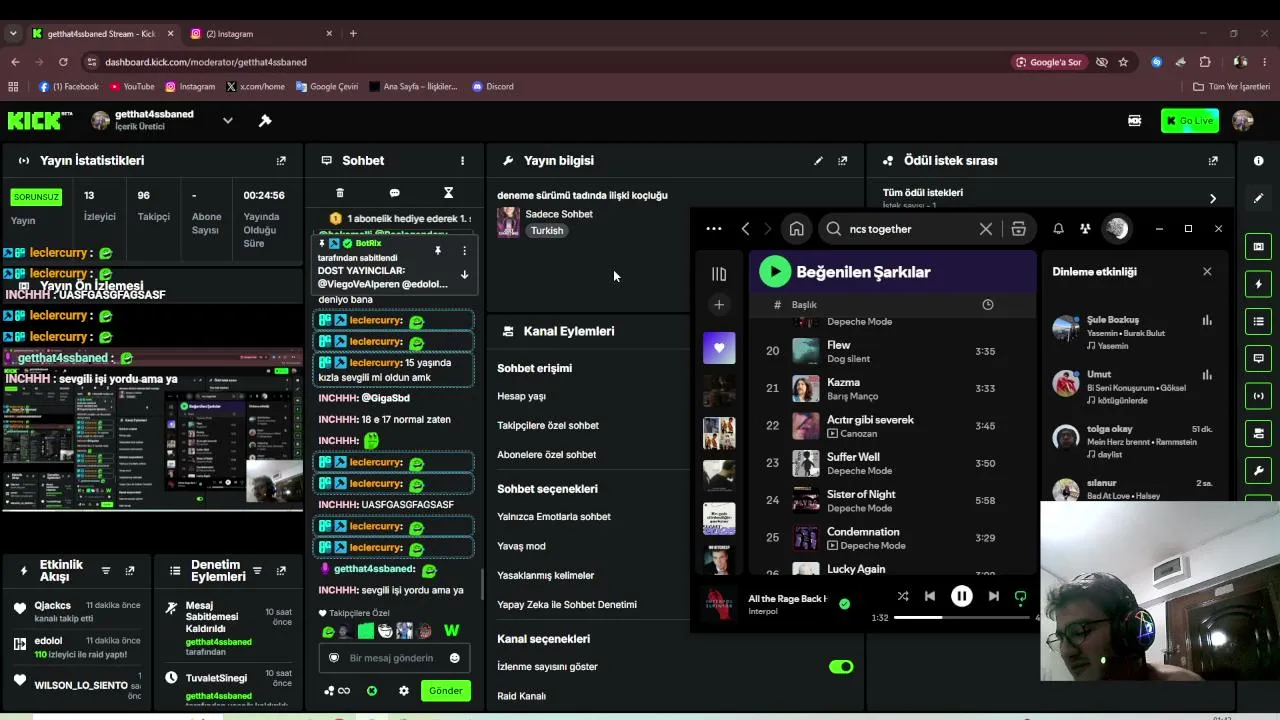Screen dimensions: 1280x720
Task: Switch to the Instagram browser tab
Action: (260, 33)
